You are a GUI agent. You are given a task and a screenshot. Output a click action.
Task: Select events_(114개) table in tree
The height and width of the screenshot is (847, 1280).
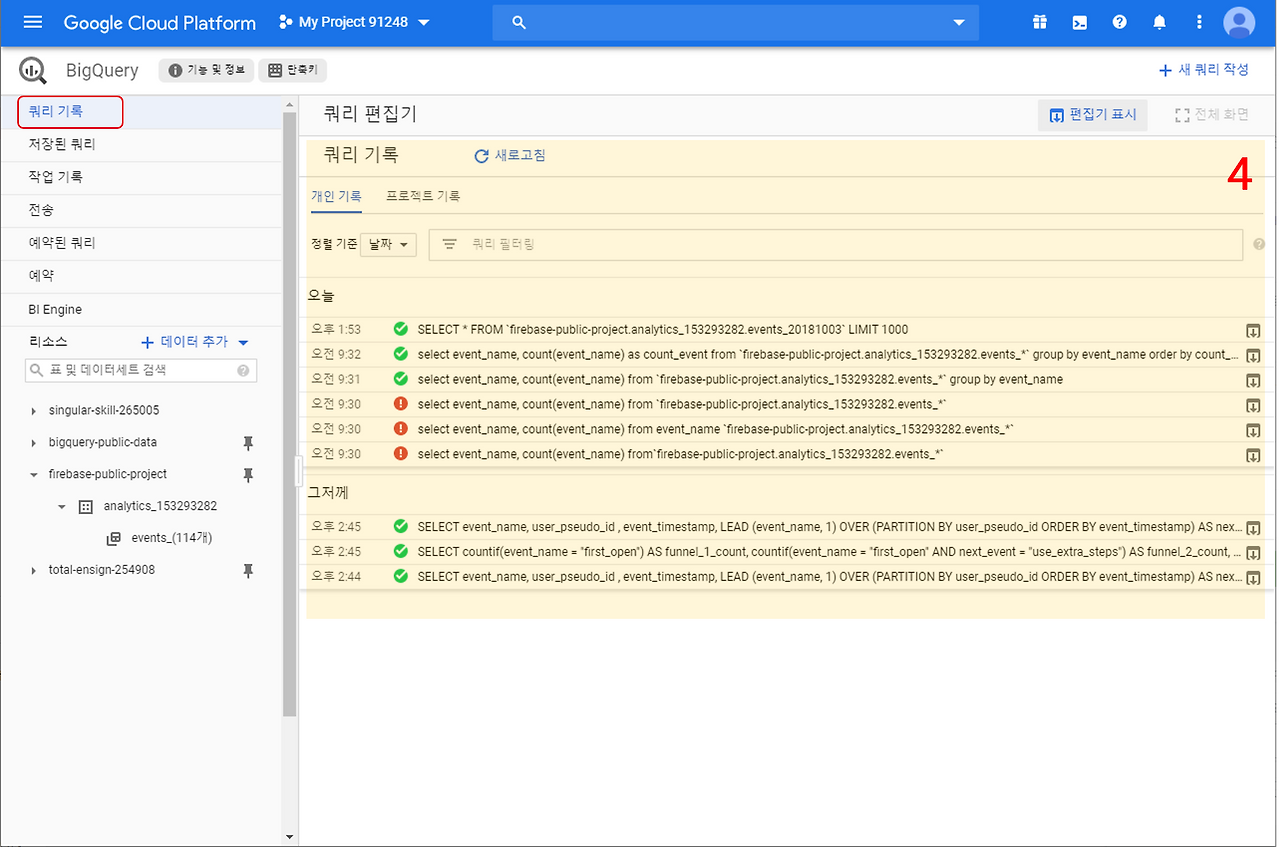point(172,538)
